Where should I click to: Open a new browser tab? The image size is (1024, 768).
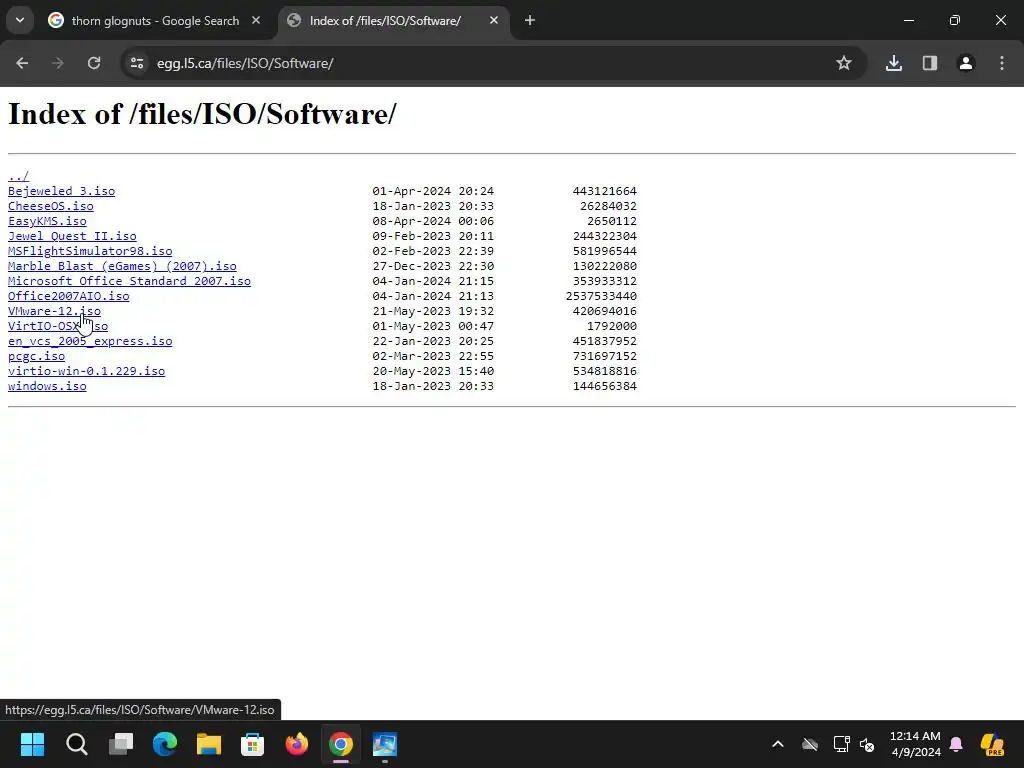tap(530, 21)
